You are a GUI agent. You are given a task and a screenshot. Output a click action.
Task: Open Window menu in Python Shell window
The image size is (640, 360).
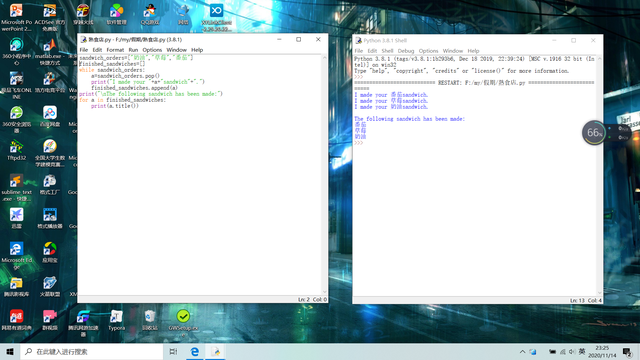click(453, 51)
